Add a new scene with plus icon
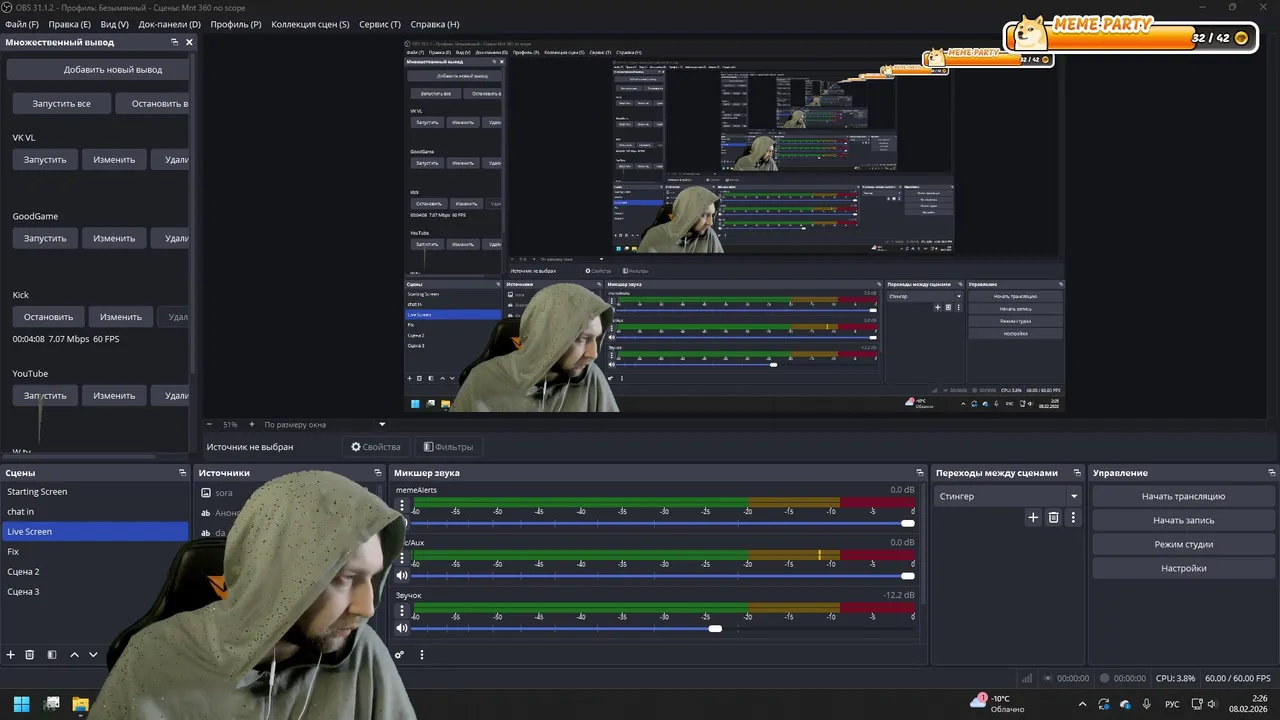1280x720 pixels. (11, 655)
